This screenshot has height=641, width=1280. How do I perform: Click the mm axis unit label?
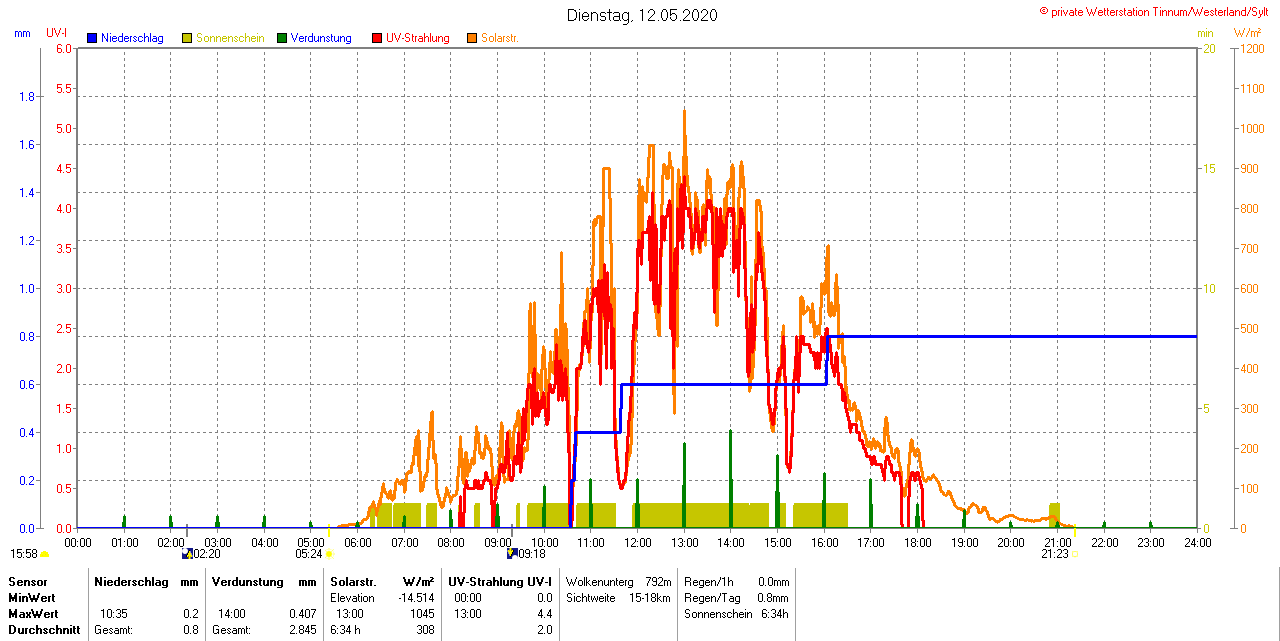[22, 33]
